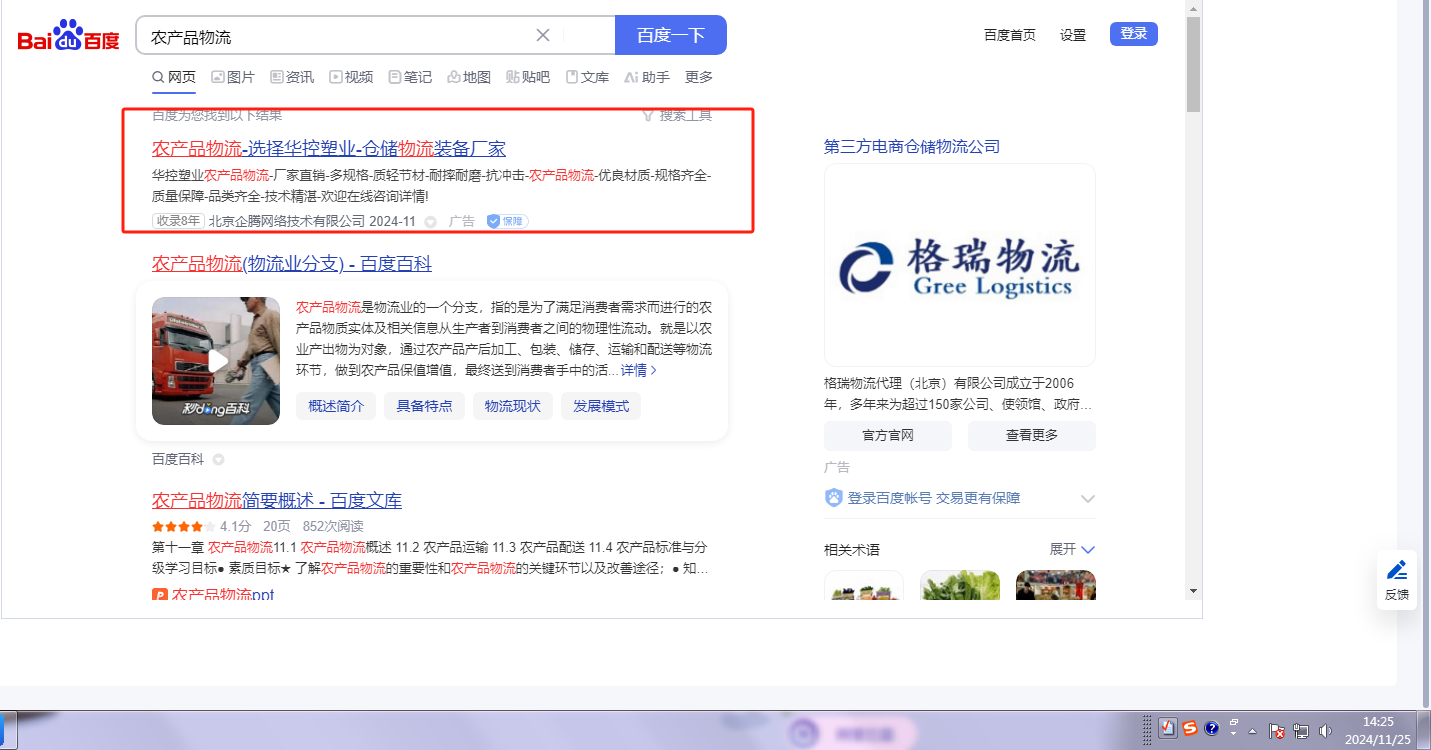Select the 具备特点 chip
Viewport: 1431px width, 750px height.
[425, 406]
